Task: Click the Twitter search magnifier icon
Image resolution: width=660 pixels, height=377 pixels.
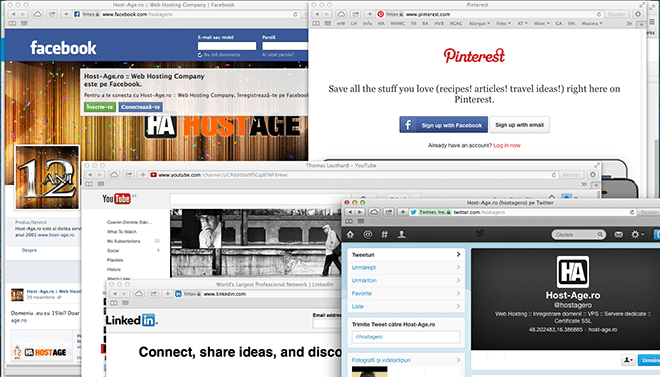Action: point(600,234)
